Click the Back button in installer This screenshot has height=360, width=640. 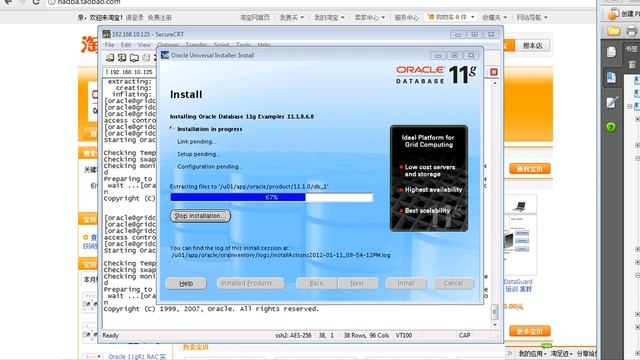click(x=316, y=283)
